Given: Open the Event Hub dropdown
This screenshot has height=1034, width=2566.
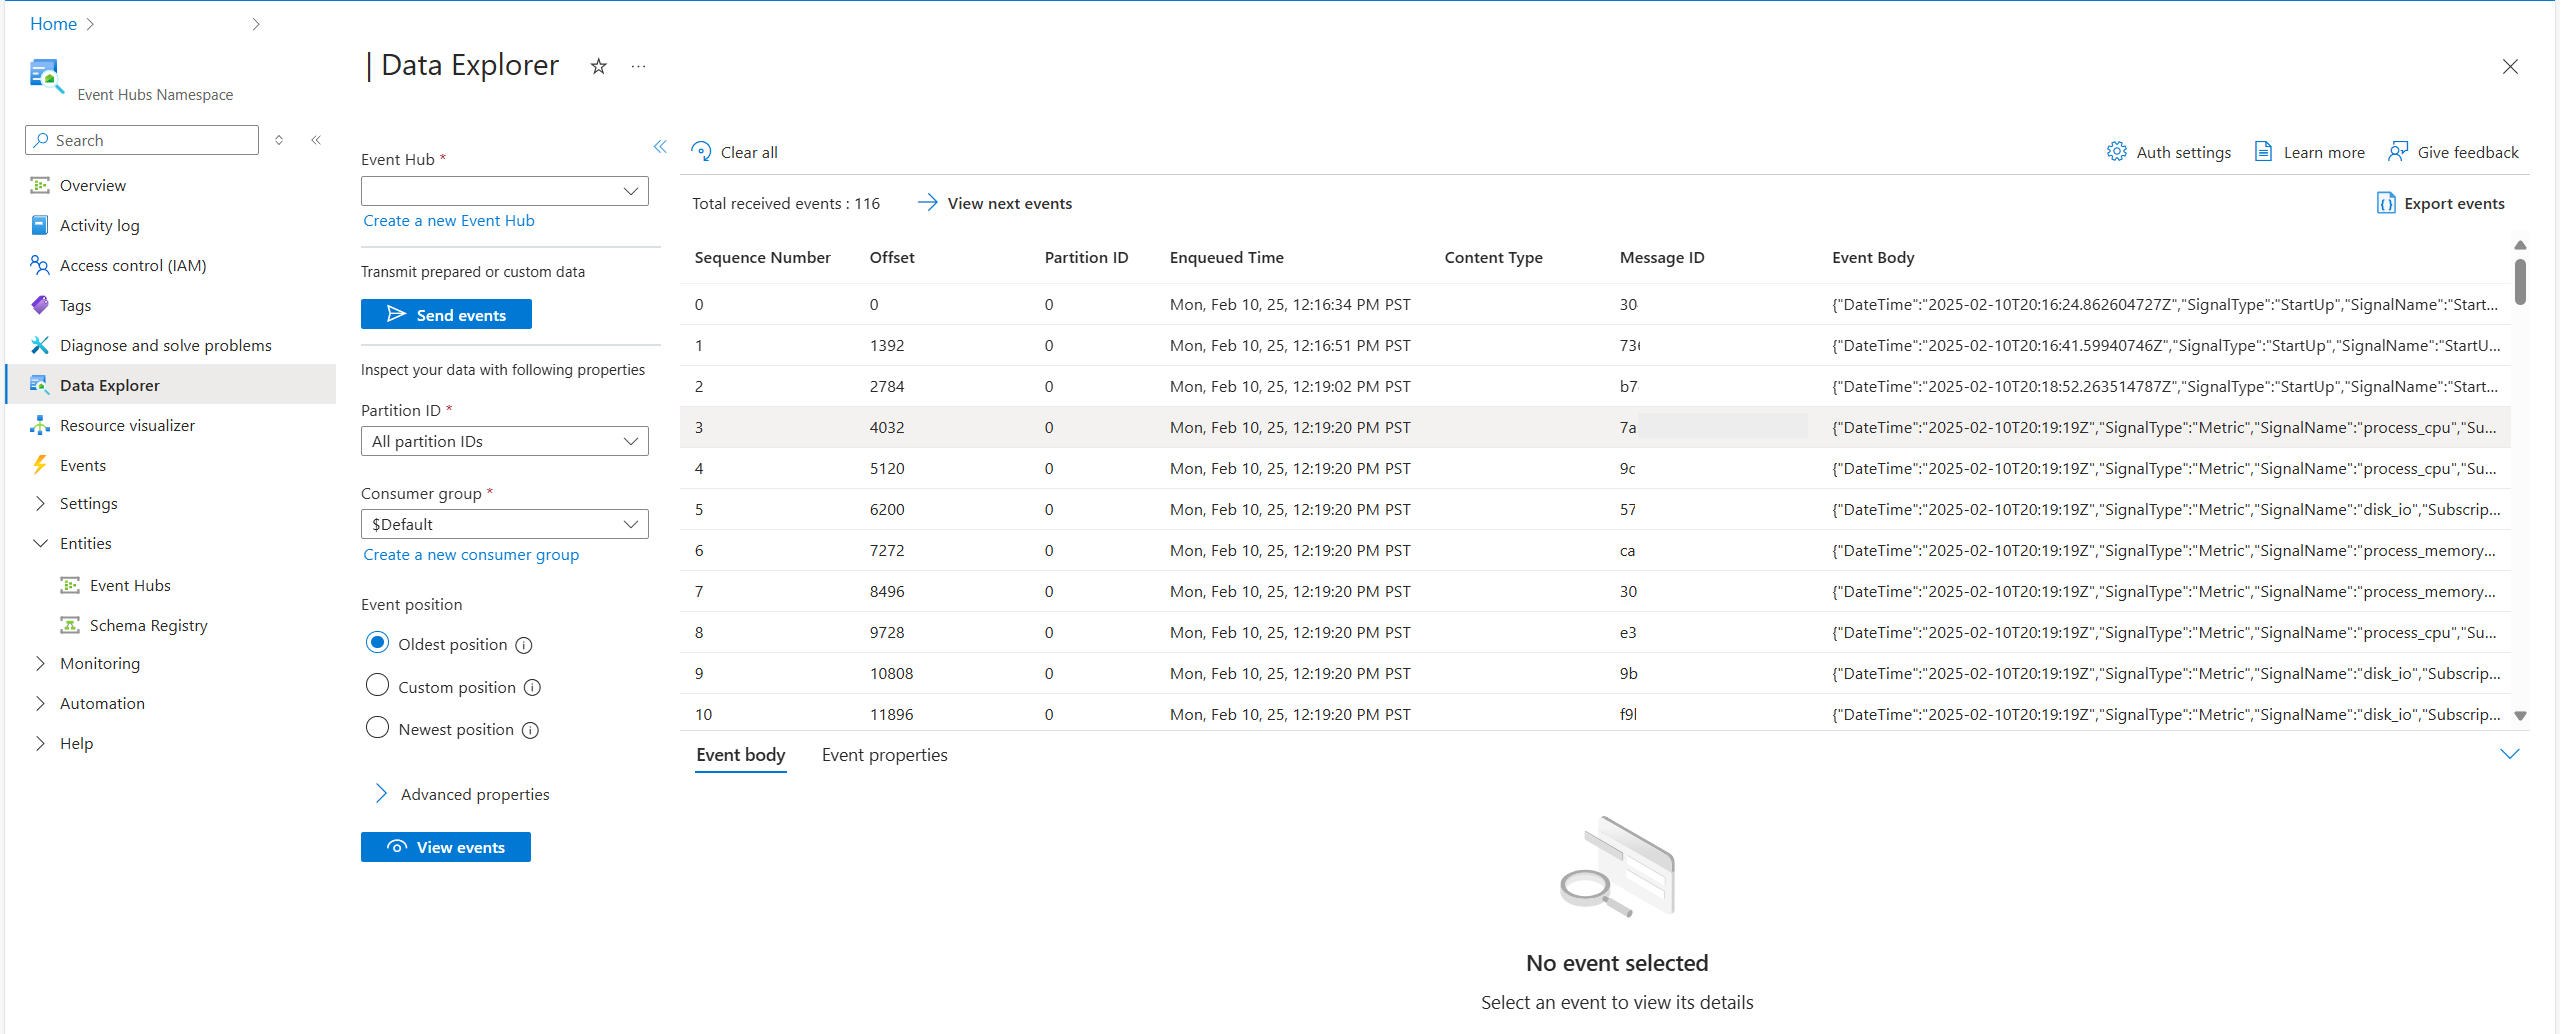Looking at the screenshot, I should coord(504,191).
